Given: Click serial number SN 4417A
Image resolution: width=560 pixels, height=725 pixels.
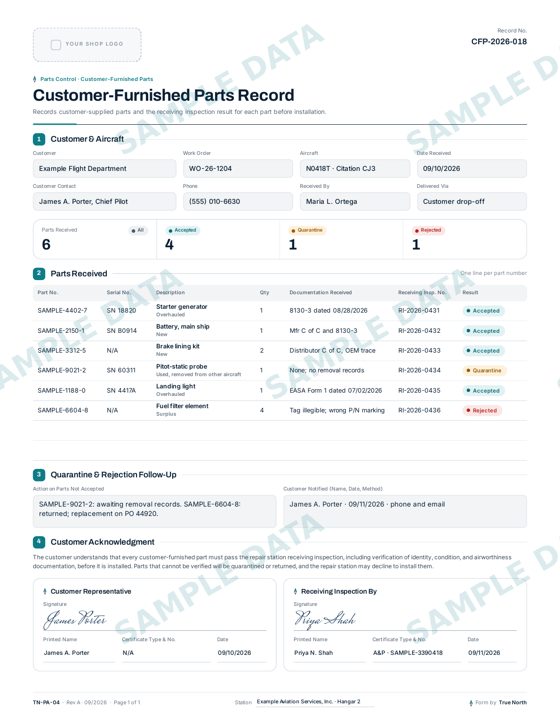Looking at the screenshot, I should (121, 391).
